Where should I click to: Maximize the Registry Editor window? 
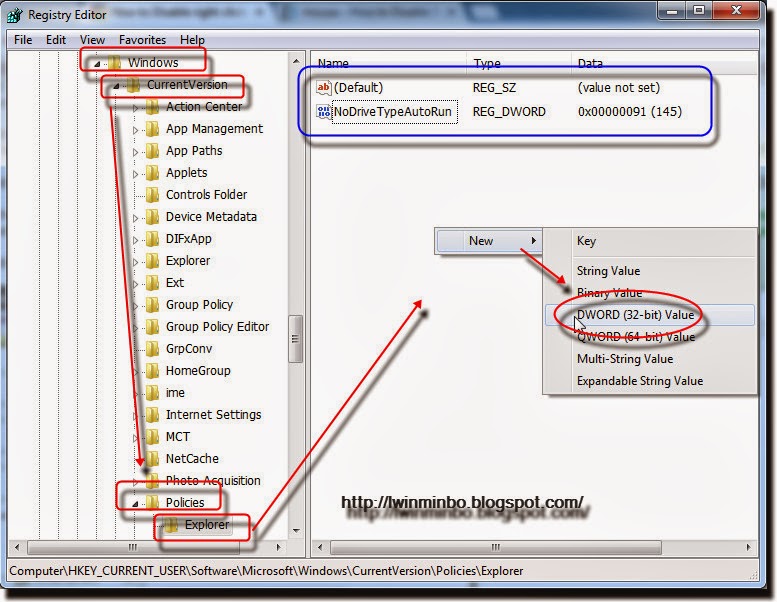pyautogui.click(x=699, y=10)
